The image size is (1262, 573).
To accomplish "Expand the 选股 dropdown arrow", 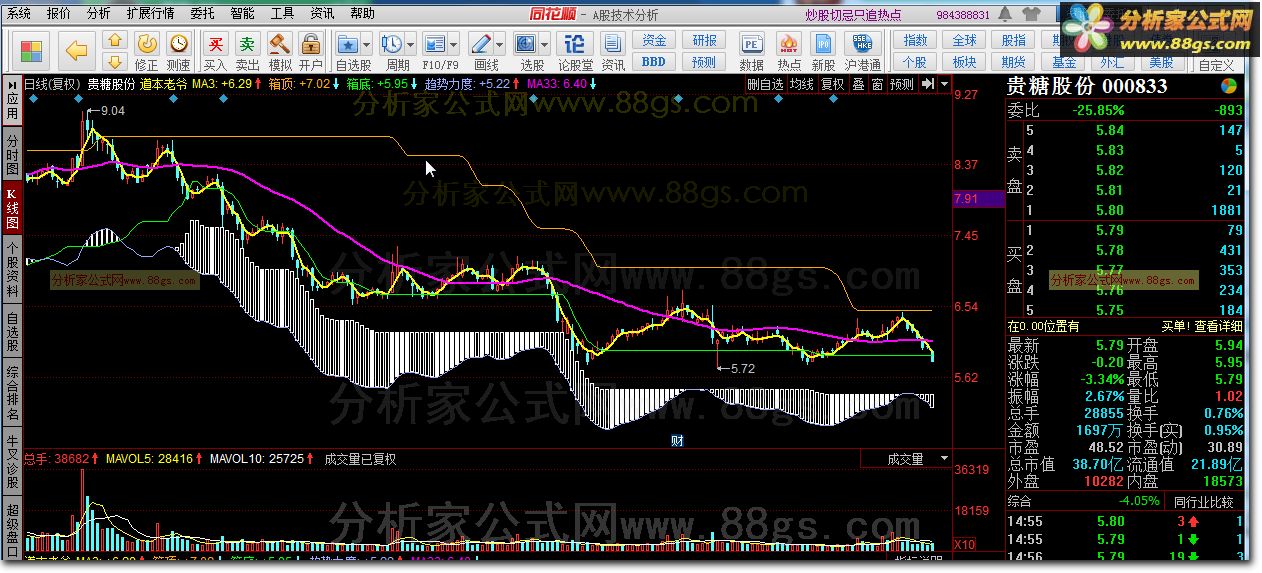I will click(545, 45).
